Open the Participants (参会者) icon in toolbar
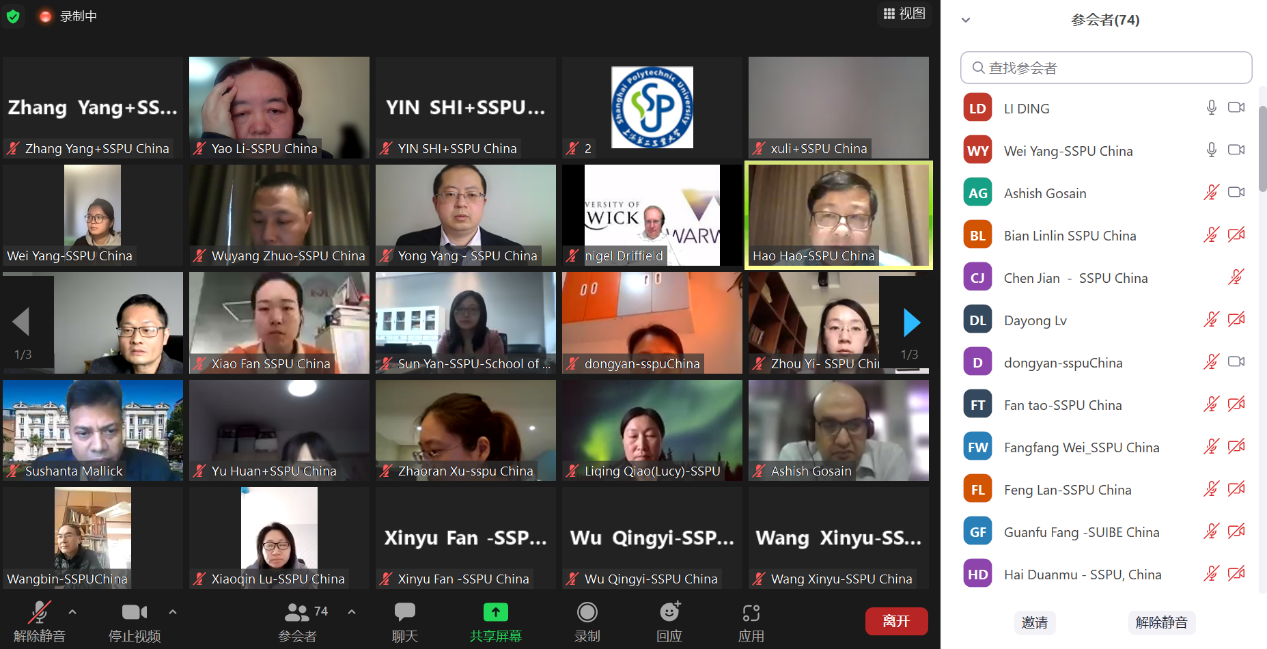The image size is (1267, 649). pos(297,612)
